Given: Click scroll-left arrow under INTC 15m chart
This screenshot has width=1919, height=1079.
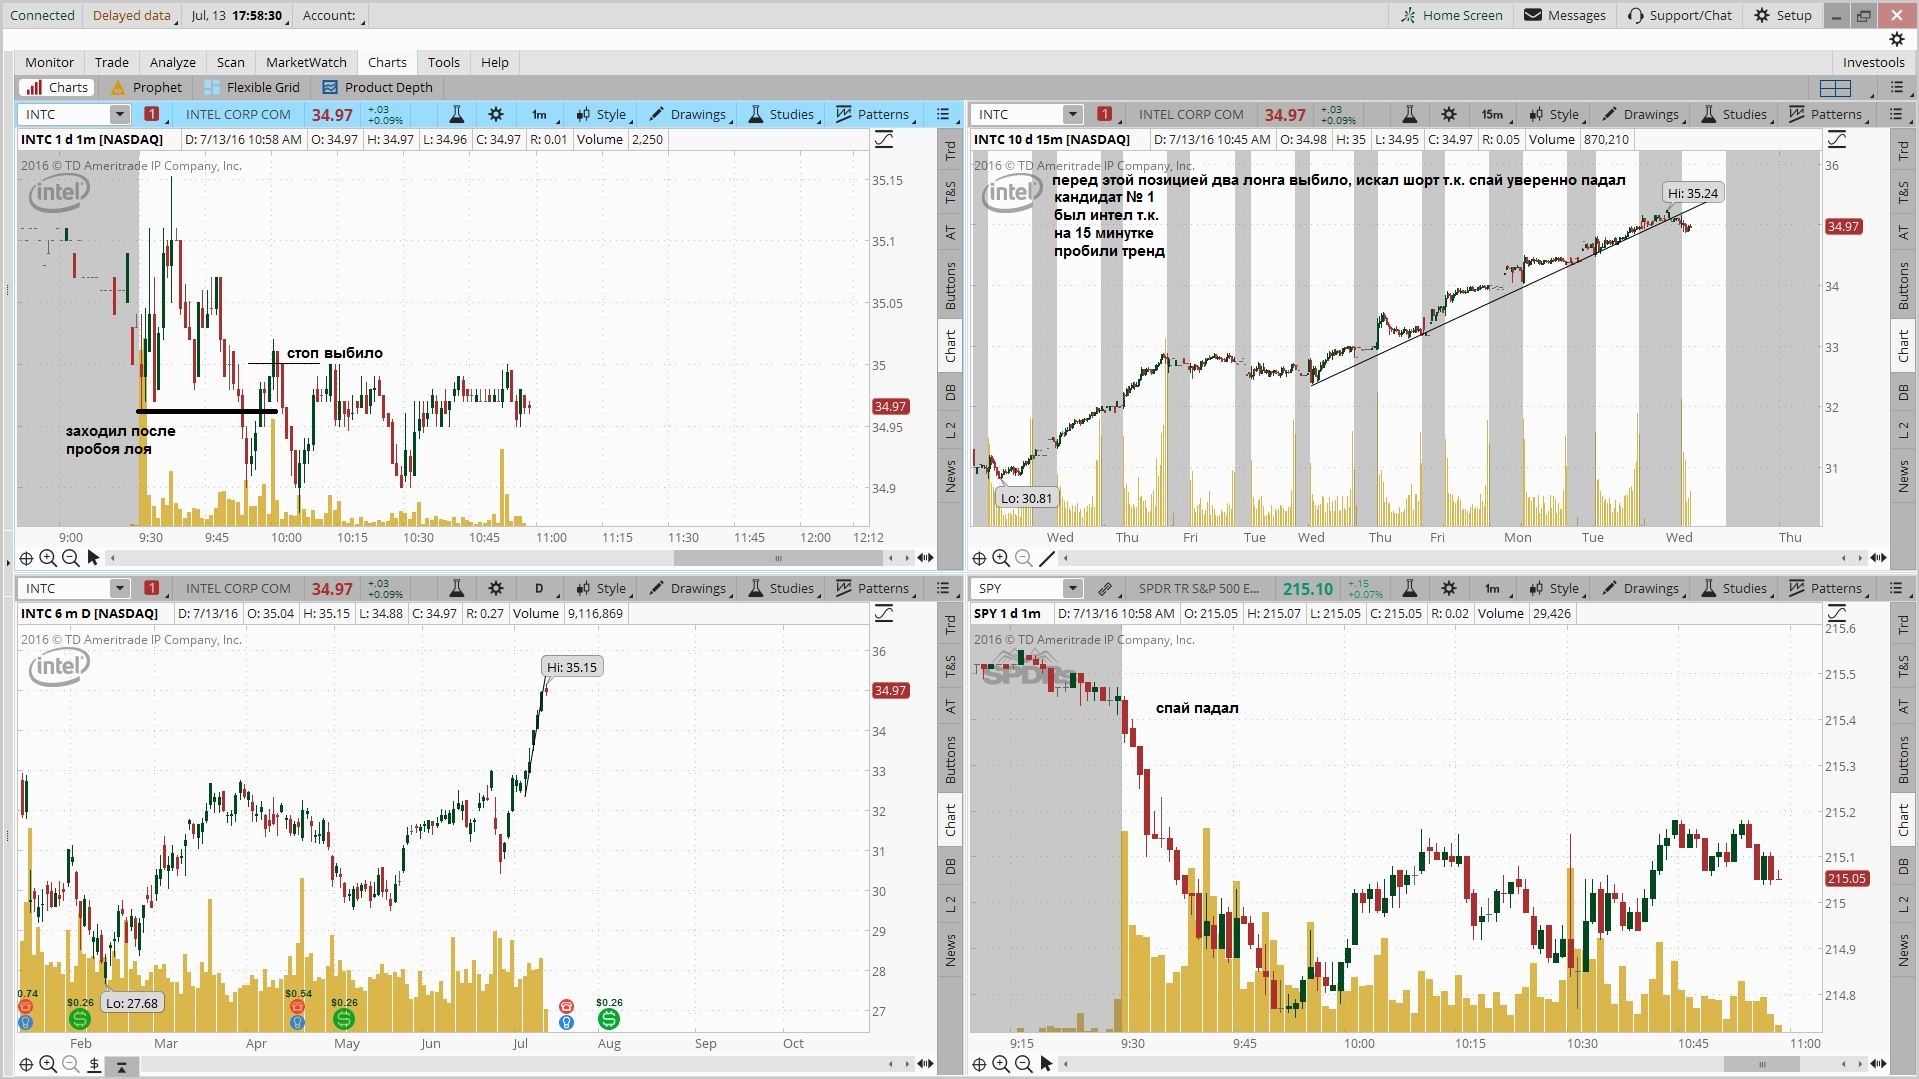Looking at the screenshot, I should (1843, 558).
